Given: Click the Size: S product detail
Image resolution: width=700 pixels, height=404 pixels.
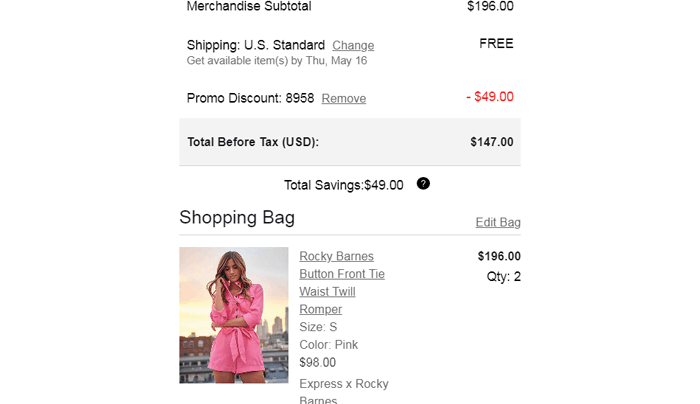Looking at the screenshot, I should [x=318, y=327].
